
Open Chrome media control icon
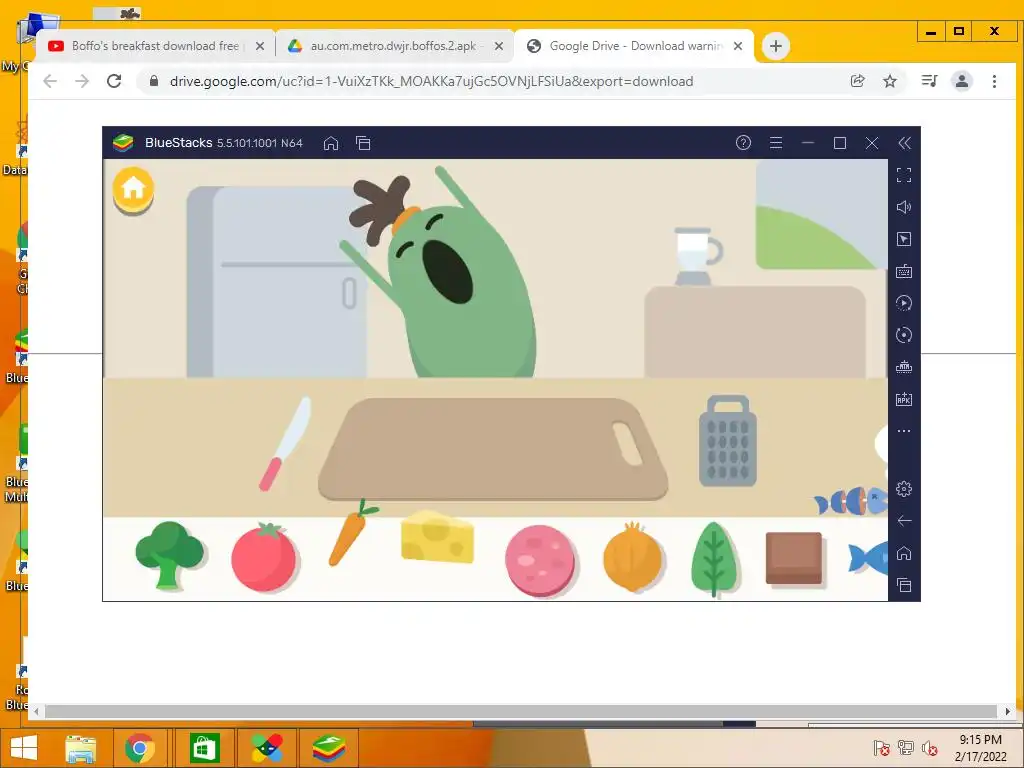(929, 81)
